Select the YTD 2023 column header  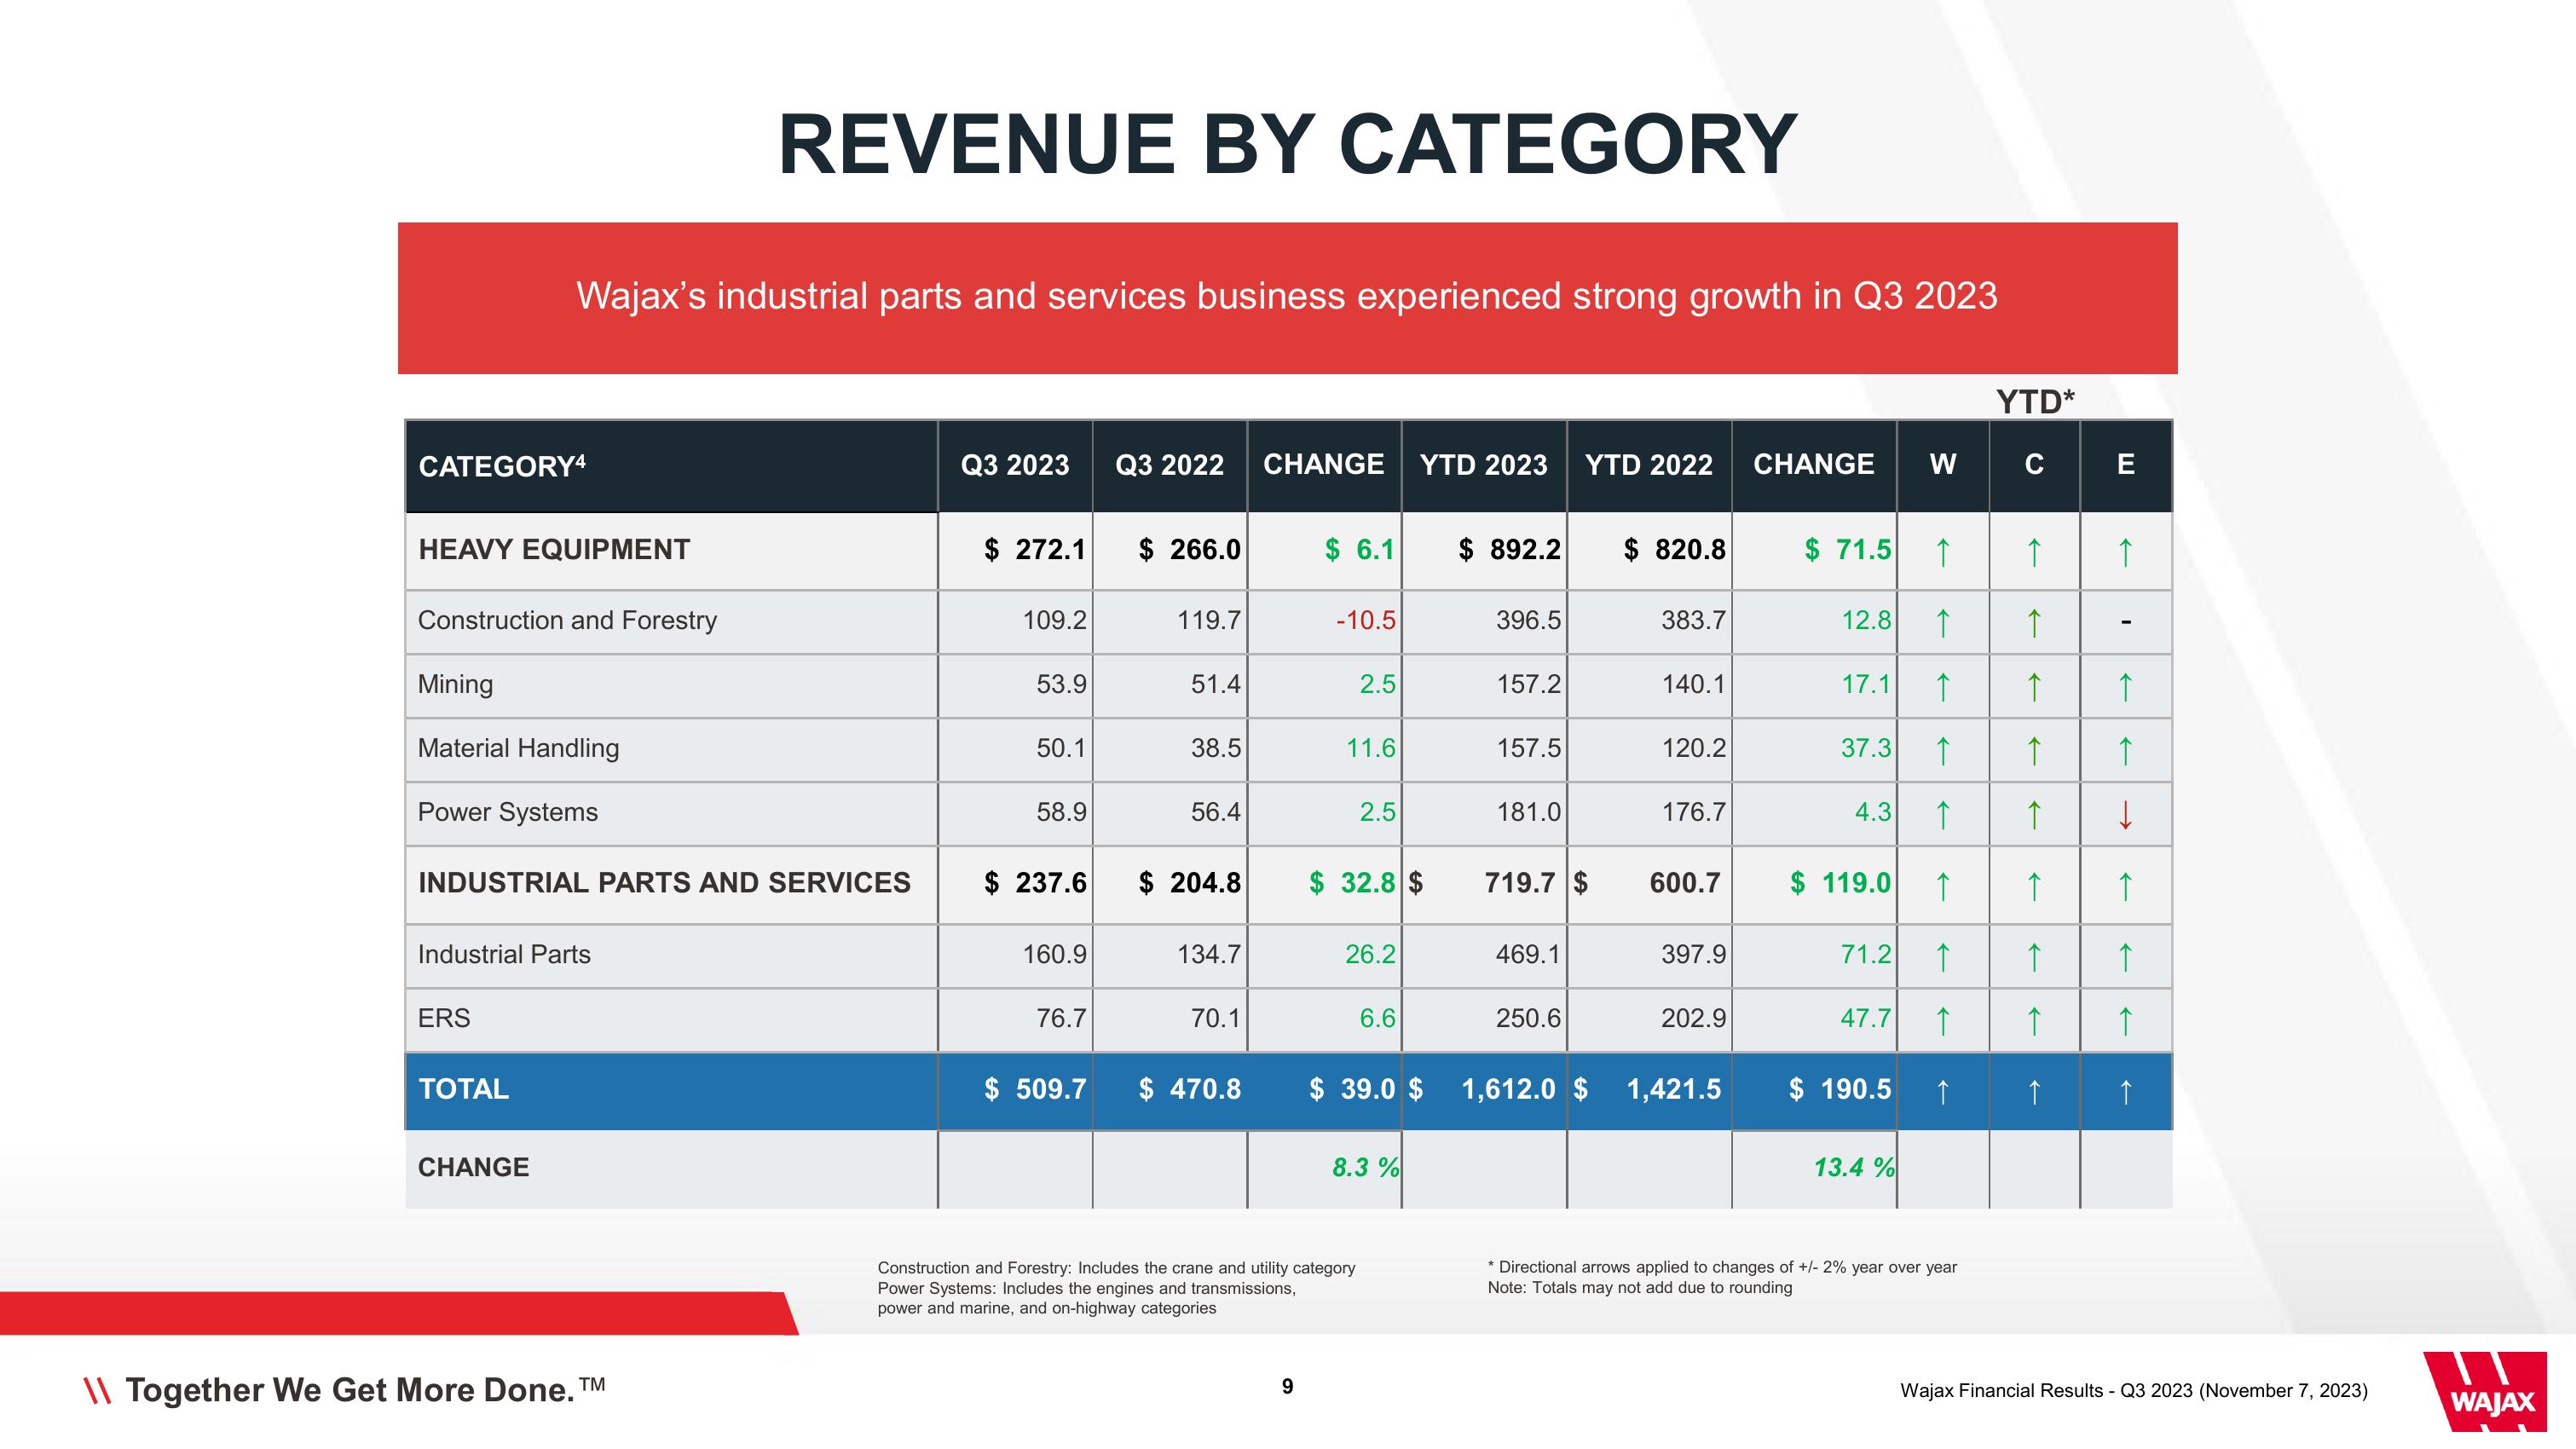tap(1484, 465)
